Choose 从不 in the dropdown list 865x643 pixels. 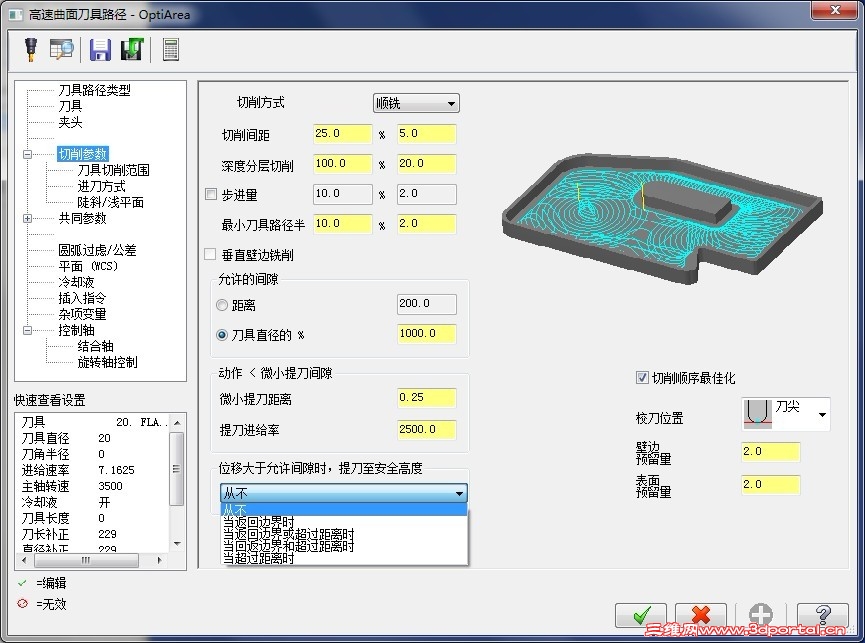[344, 509]
